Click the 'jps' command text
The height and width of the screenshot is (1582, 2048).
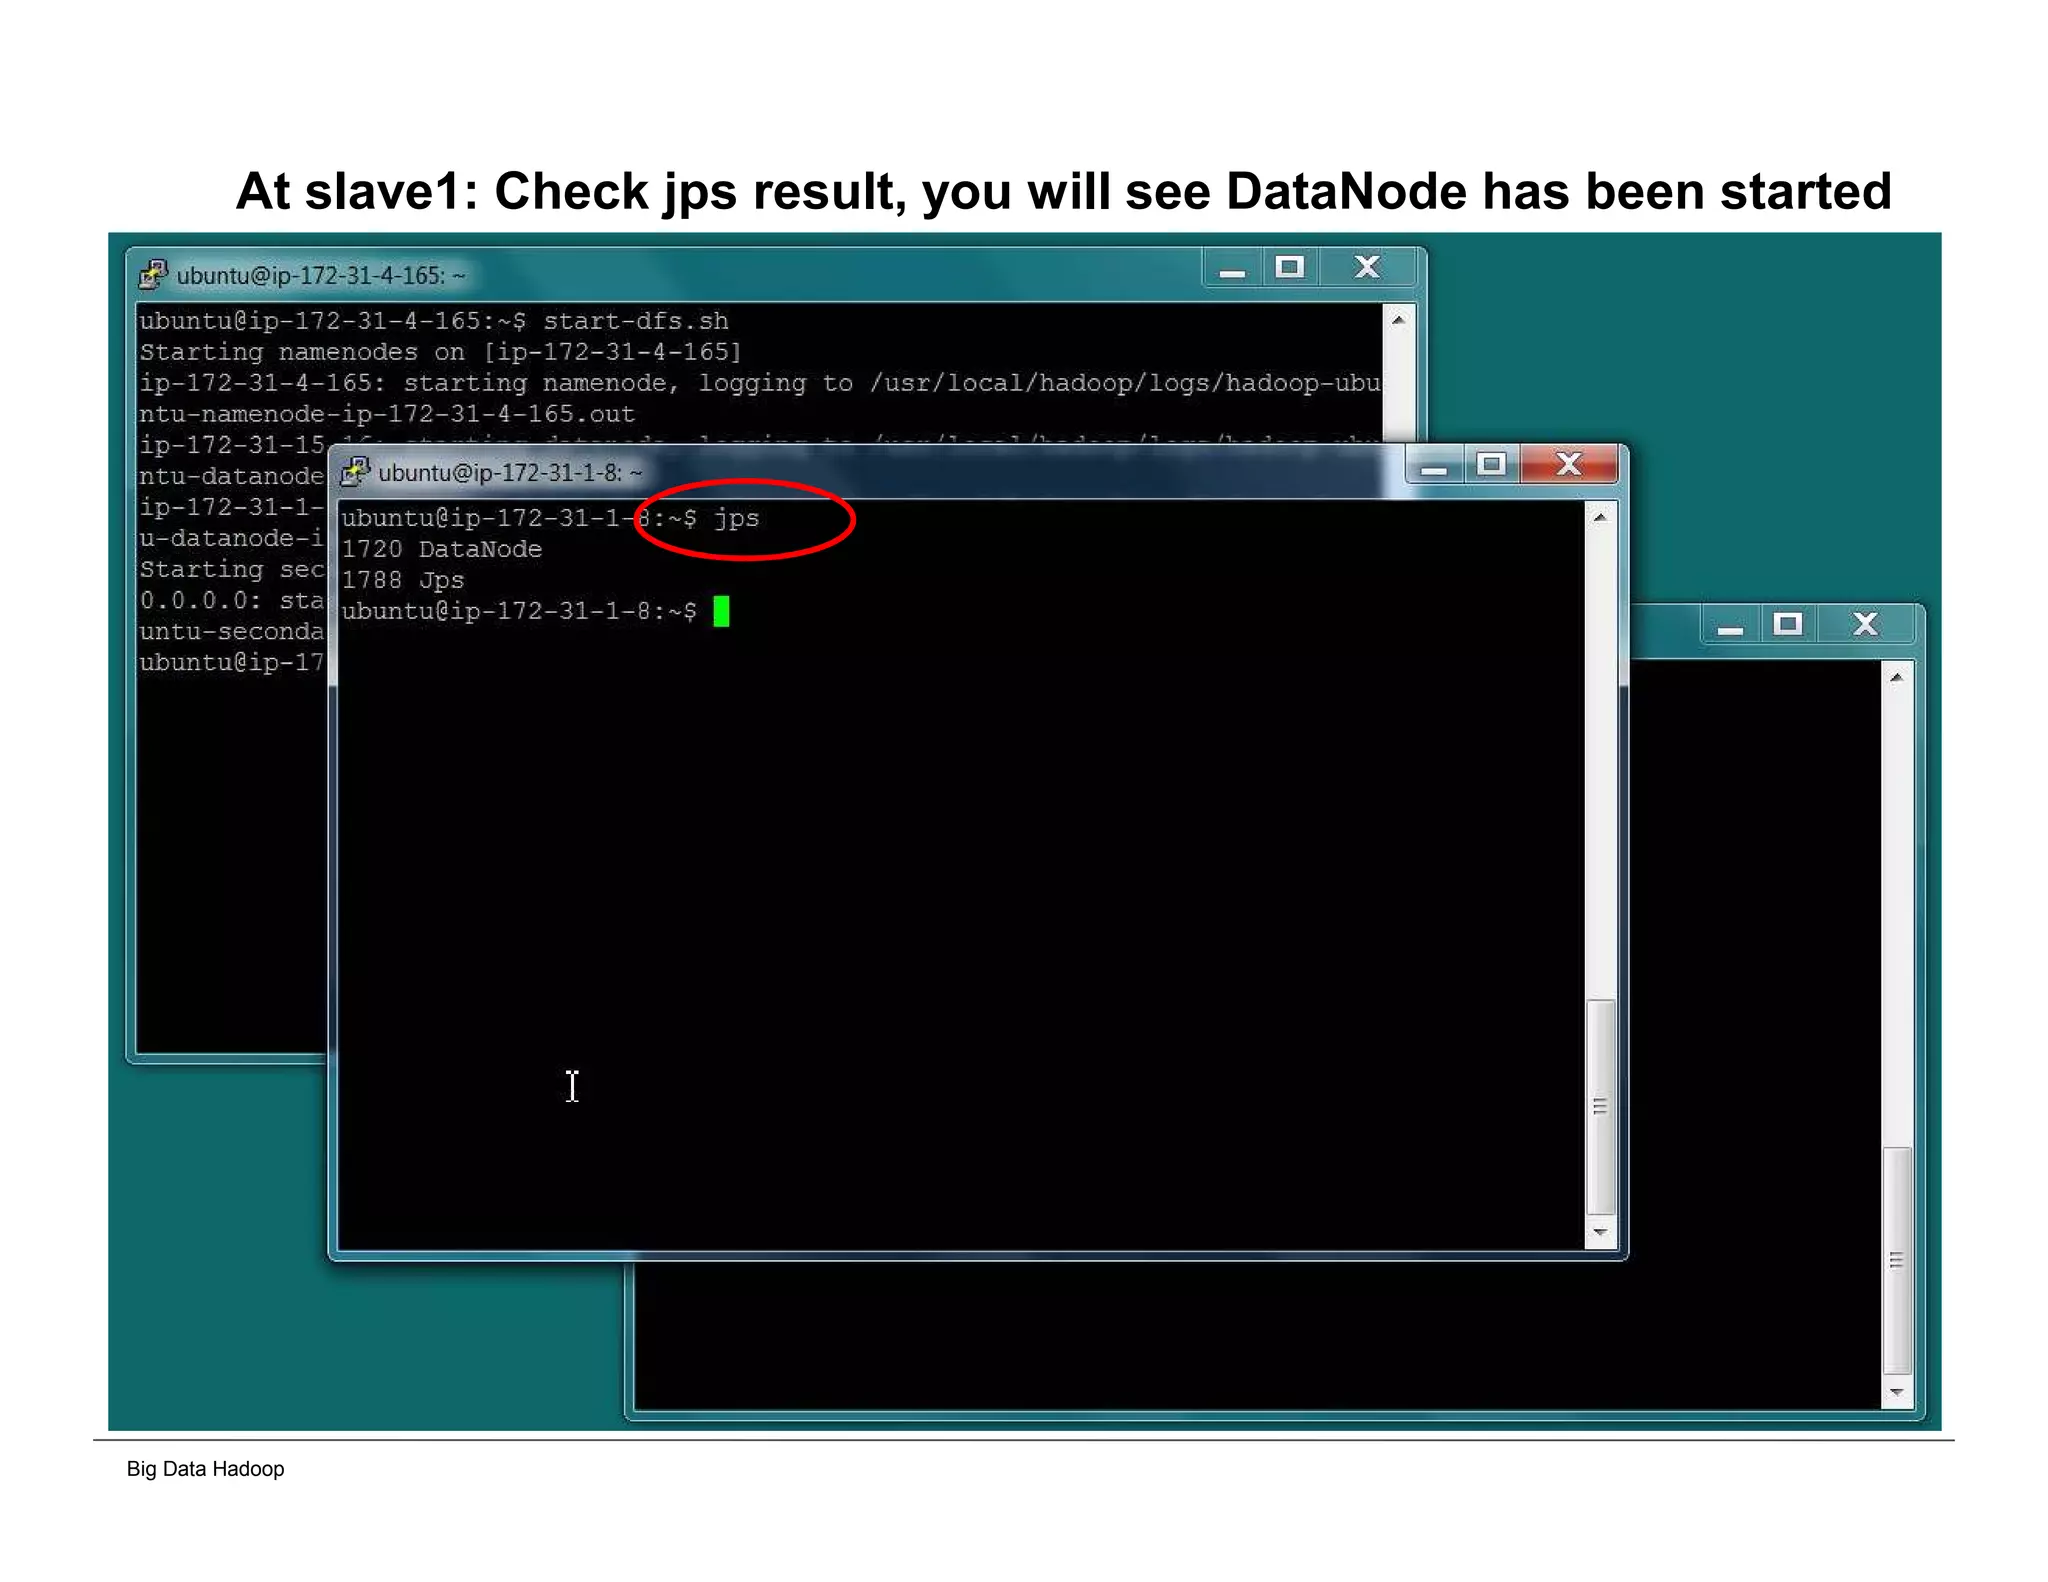click(736, 519)
